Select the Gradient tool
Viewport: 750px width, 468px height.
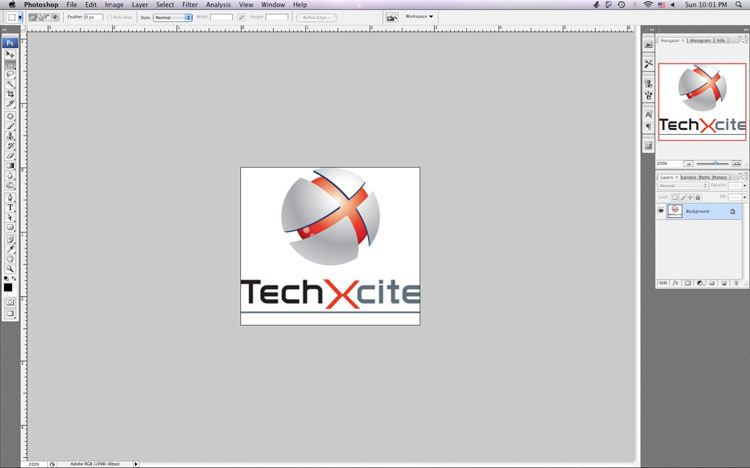click(10, 166)
